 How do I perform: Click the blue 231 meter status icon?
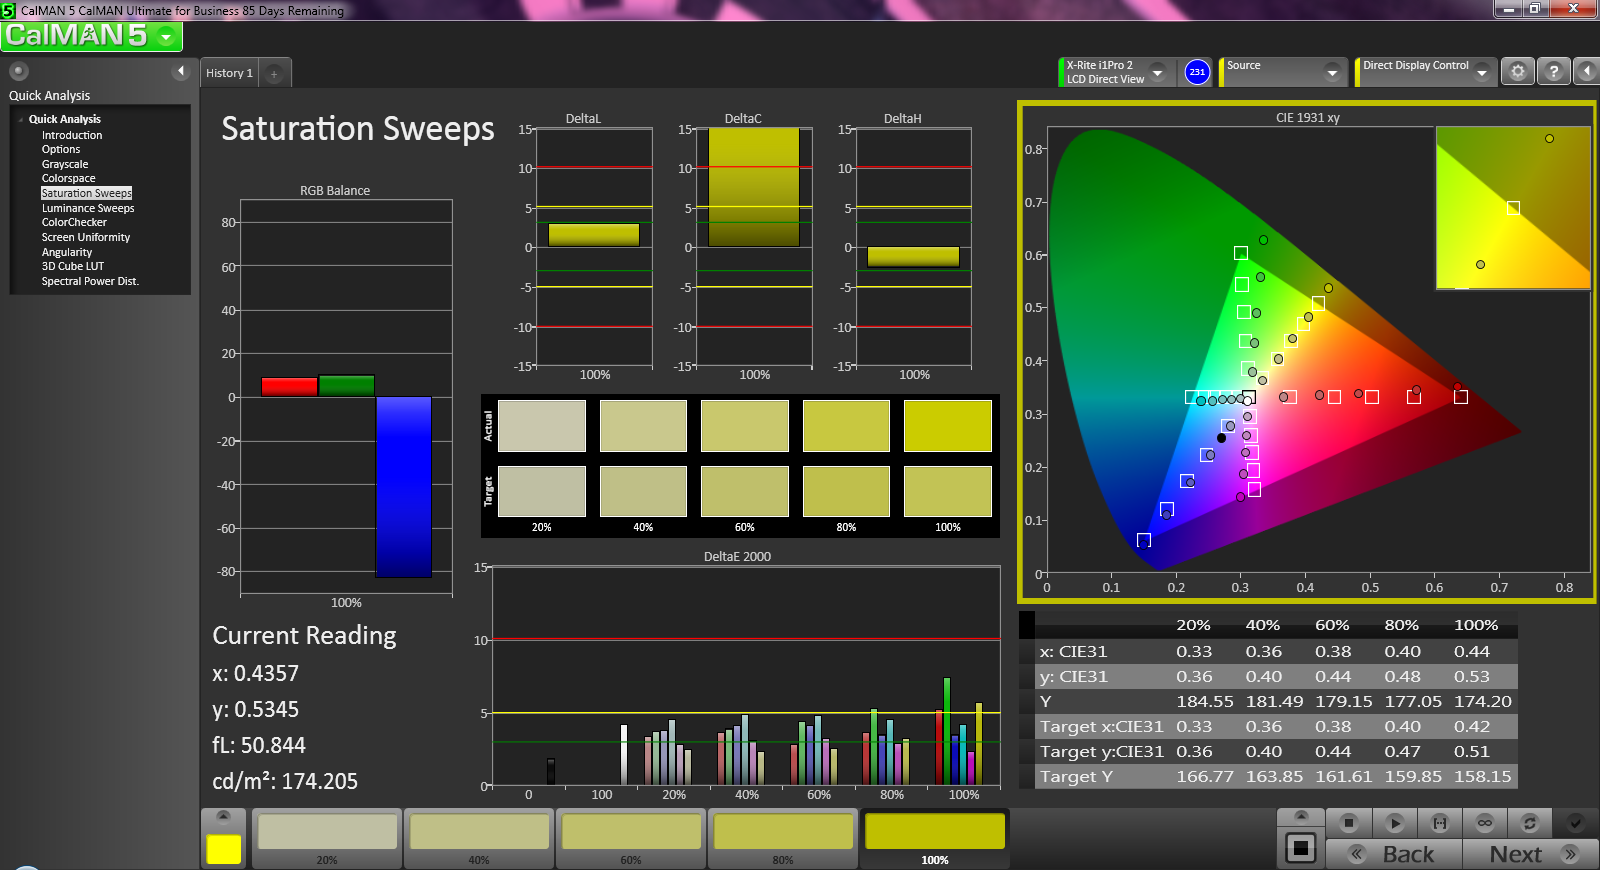(1197, 72)
